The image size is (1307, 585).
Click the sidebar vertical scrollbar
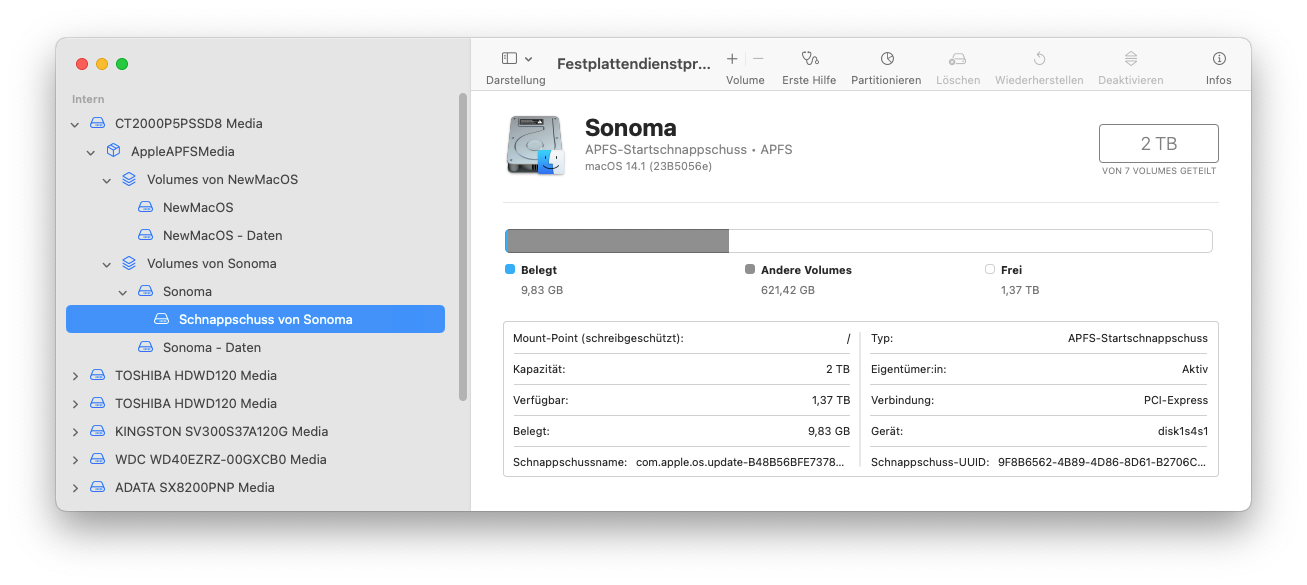click(x=462, y=247)
